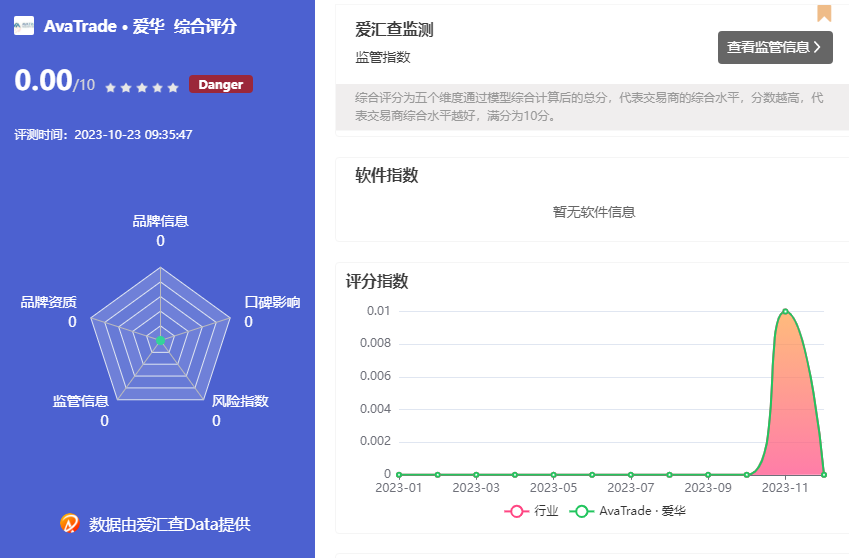Click the chevron arrow in 查看监管信息 button

[817, 47]
